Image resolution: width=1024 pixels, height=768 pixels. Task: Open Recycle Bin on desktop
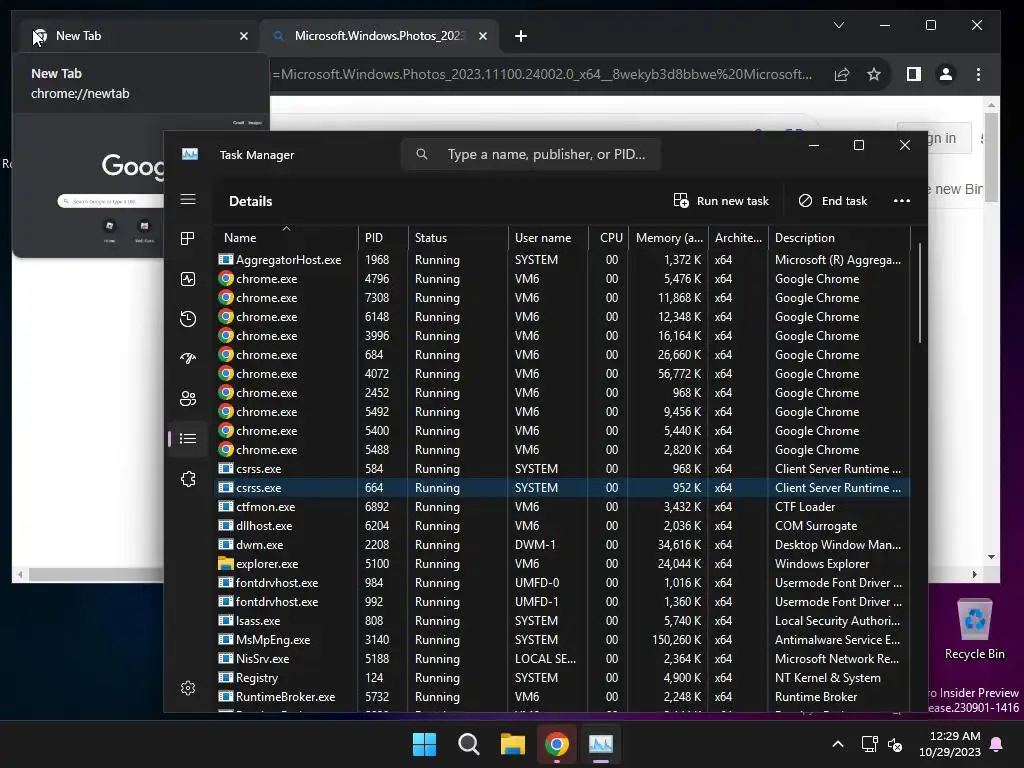[x=974, y=630]
